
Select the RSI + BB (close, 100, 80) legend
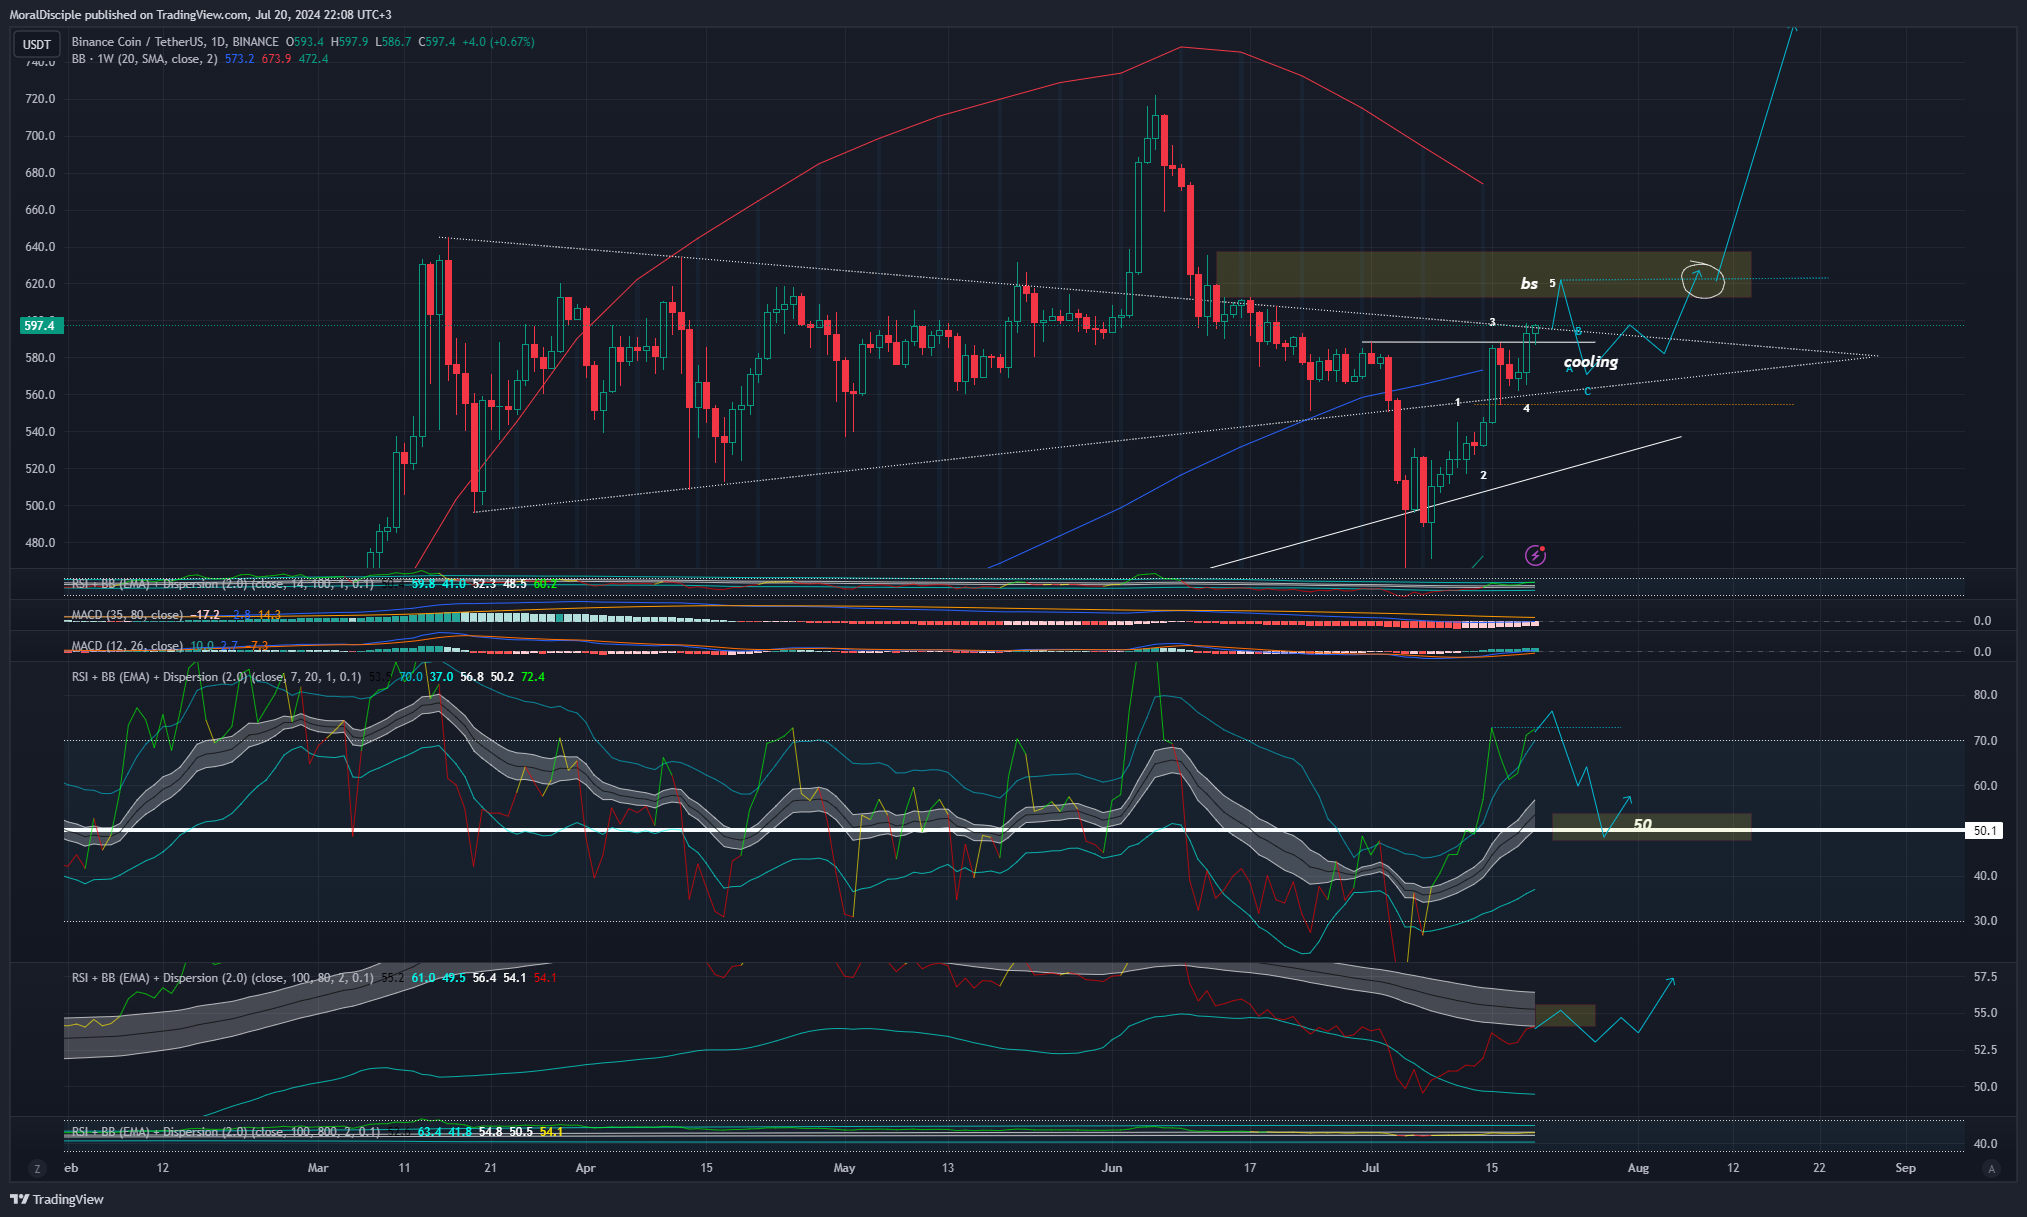tap(222, 978)
